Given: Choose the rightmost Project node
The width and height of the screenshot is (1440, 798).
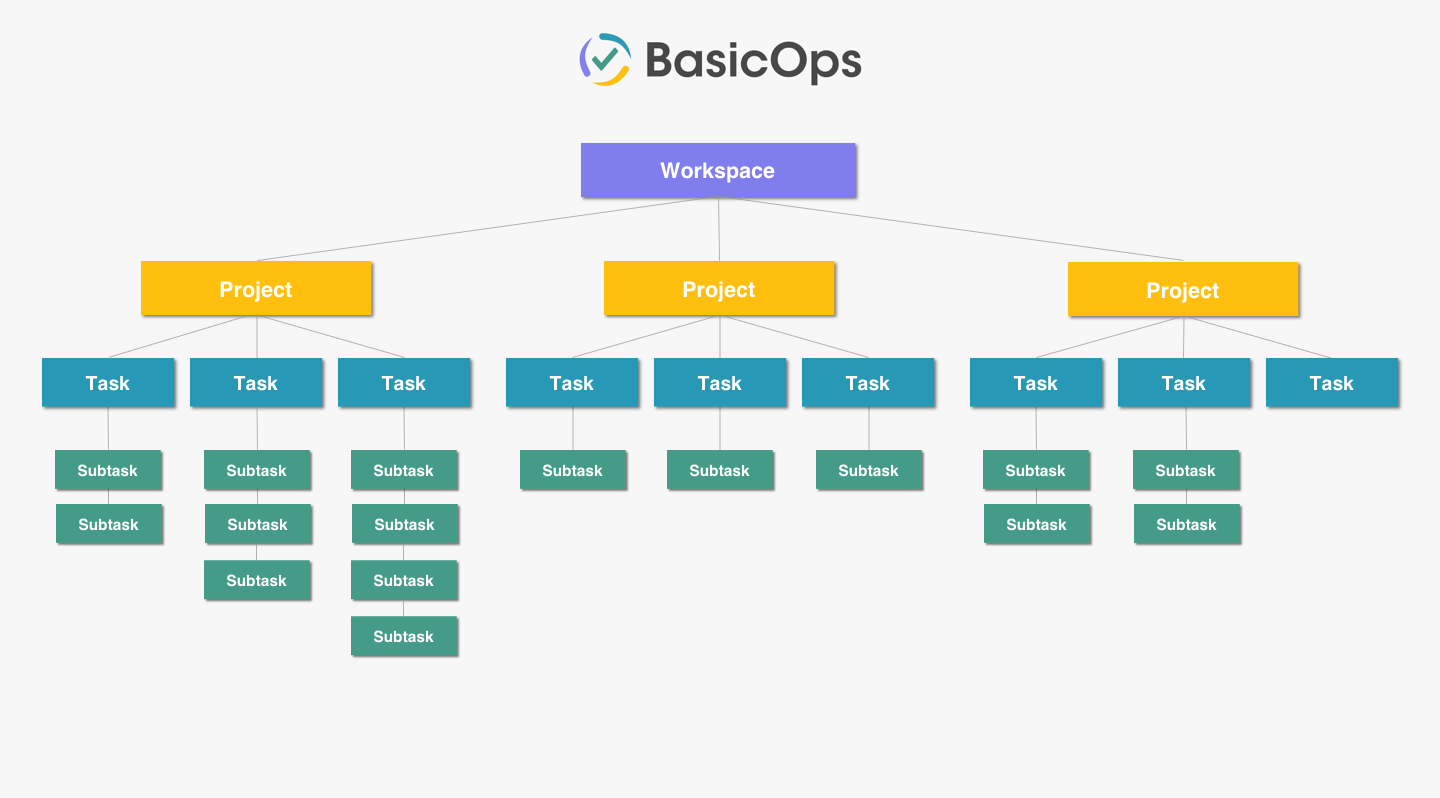Looking at the screenshot, I should tap(1183, 290).
